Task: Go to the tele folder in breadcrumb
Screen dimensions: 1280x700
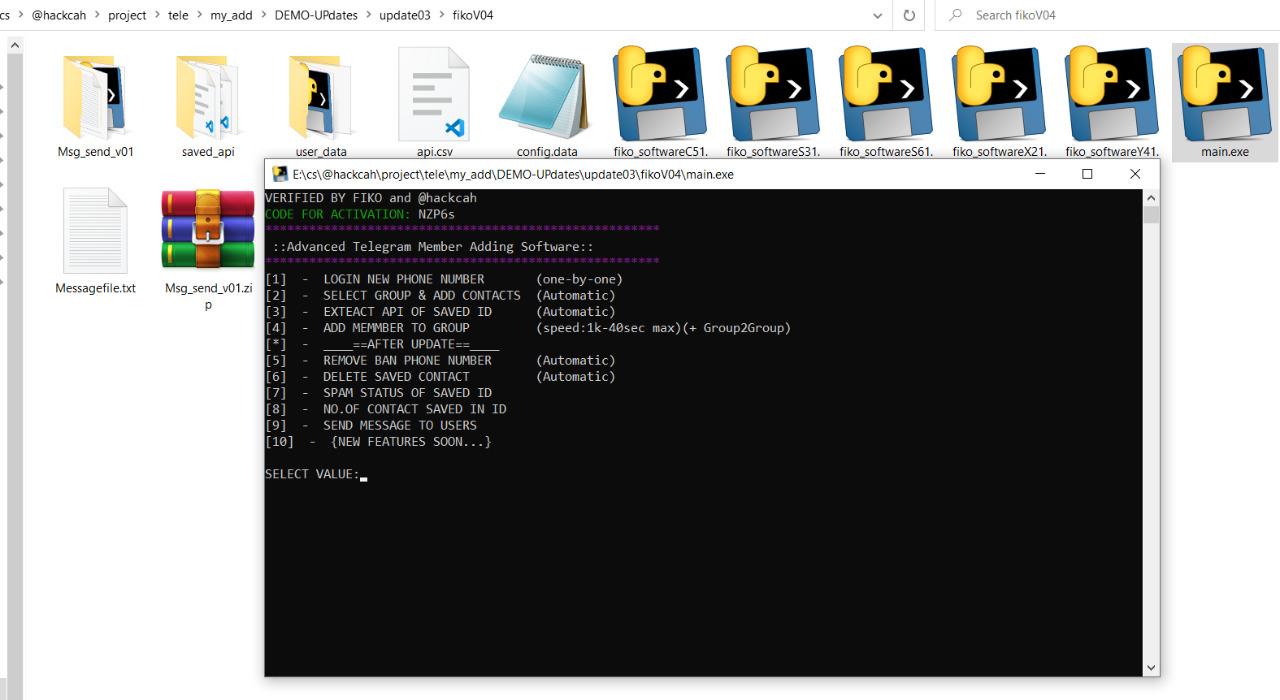Action: 178,15
